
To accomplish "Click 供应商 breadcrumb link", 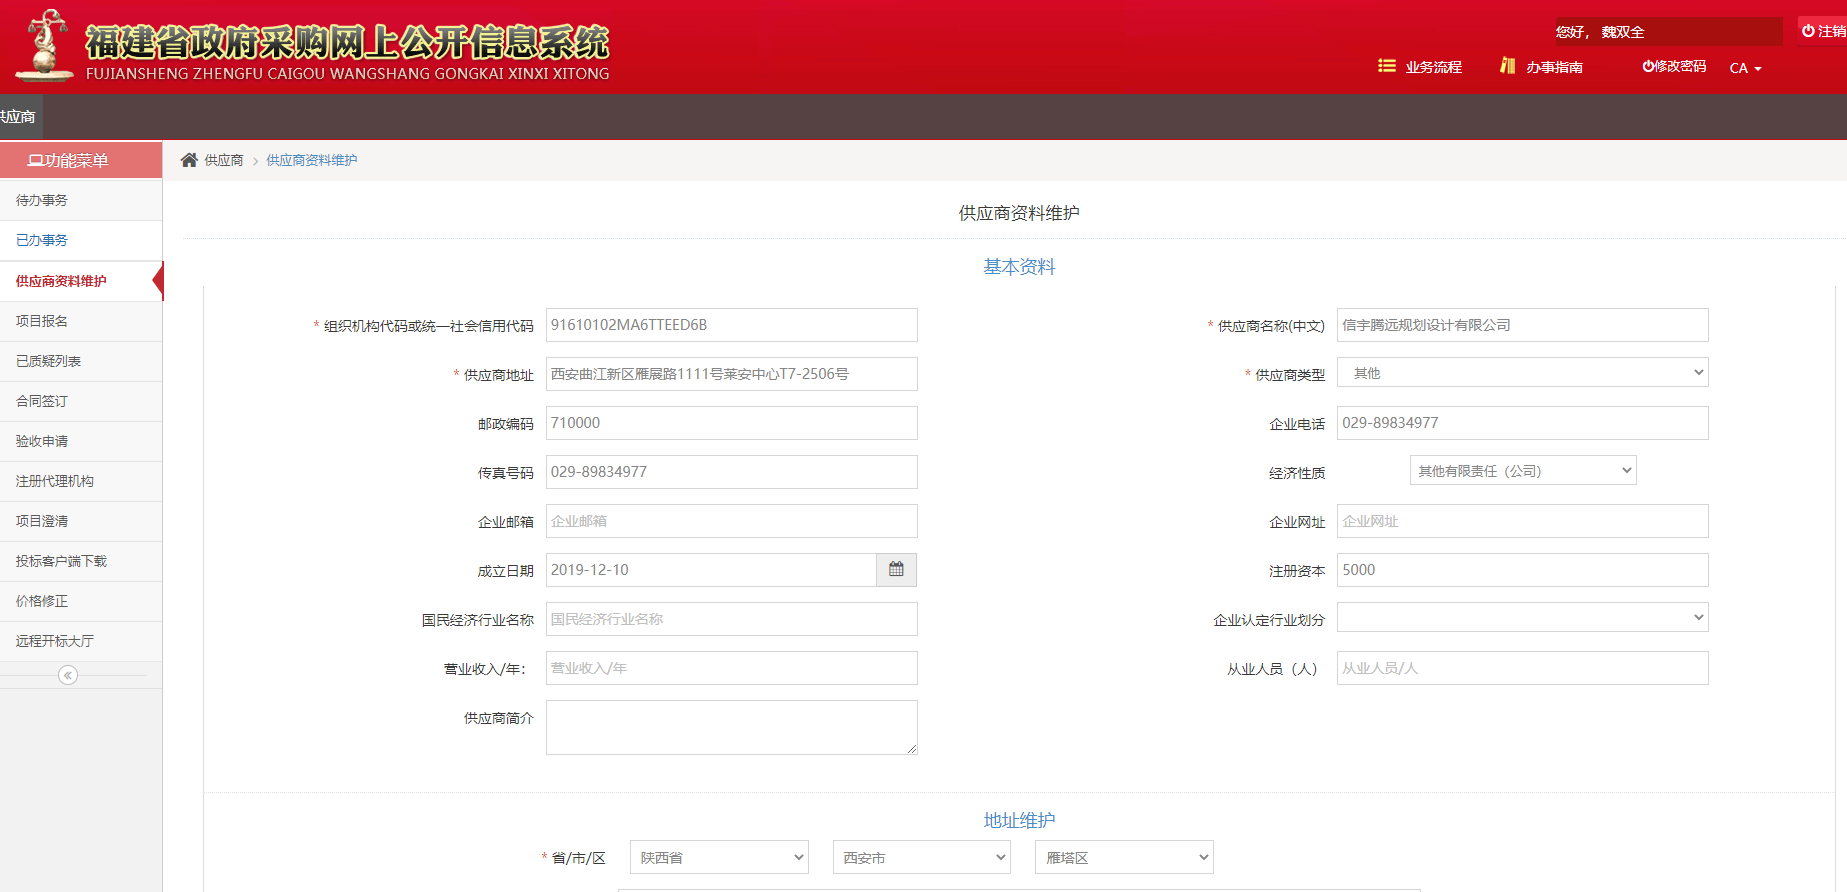I will pyautogui.click(x=224, y=160).
